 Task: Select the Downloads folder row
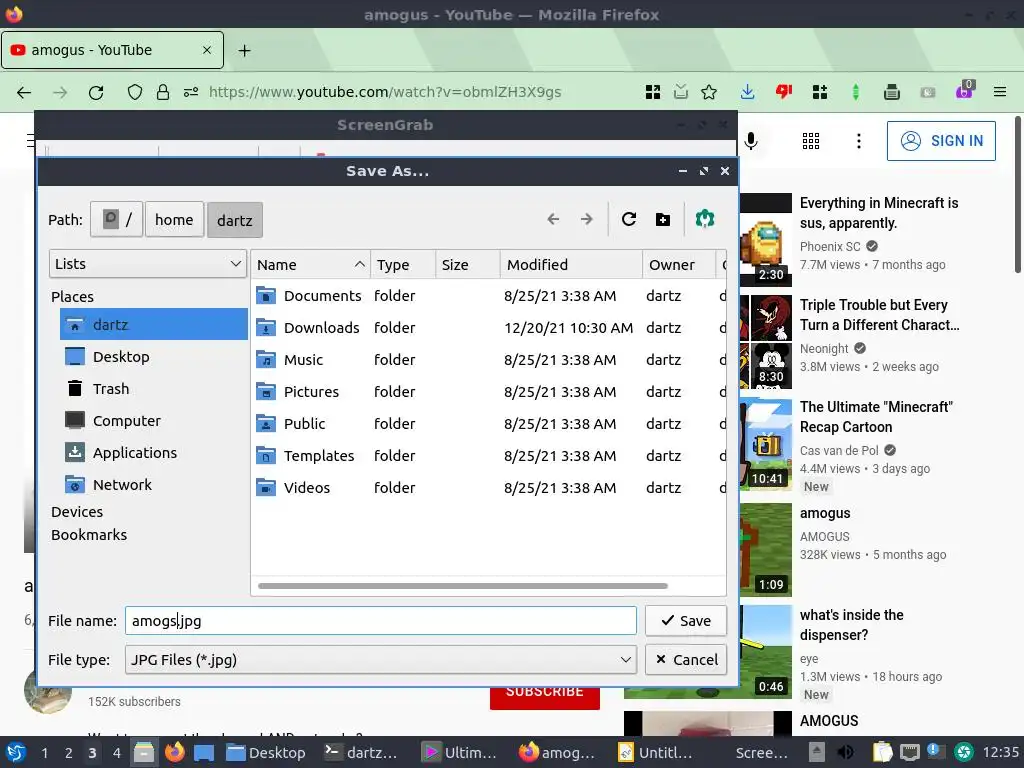[488, 328]
